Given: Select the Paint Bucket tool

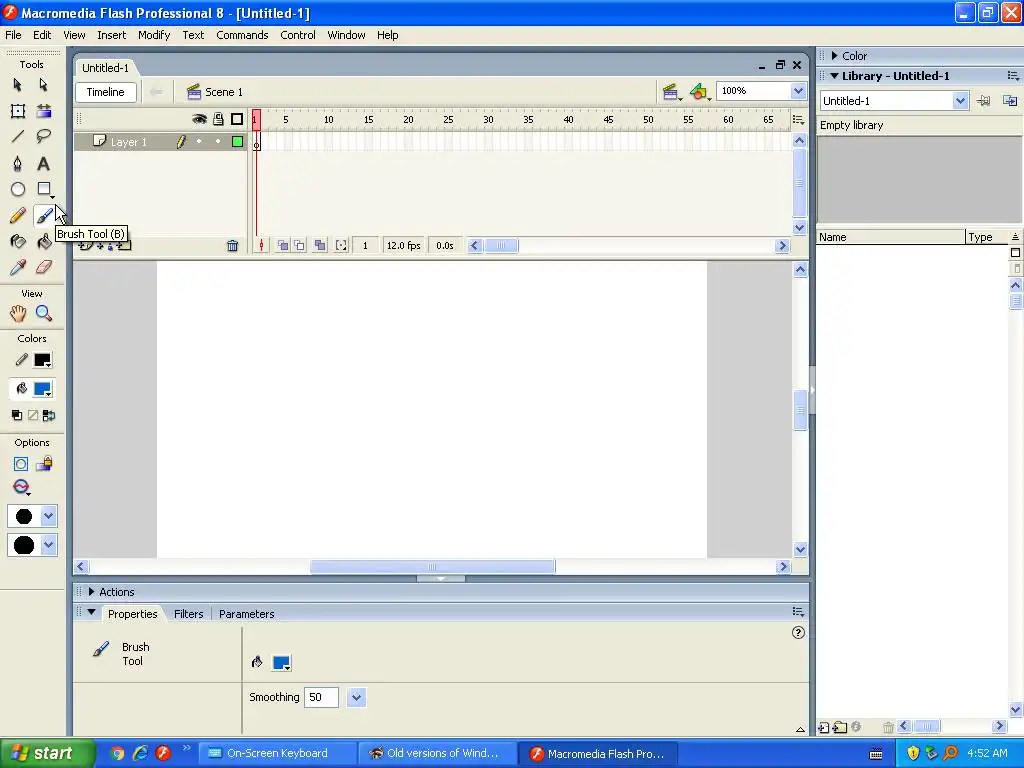Looking at the screenshot, I should [44, 242].
